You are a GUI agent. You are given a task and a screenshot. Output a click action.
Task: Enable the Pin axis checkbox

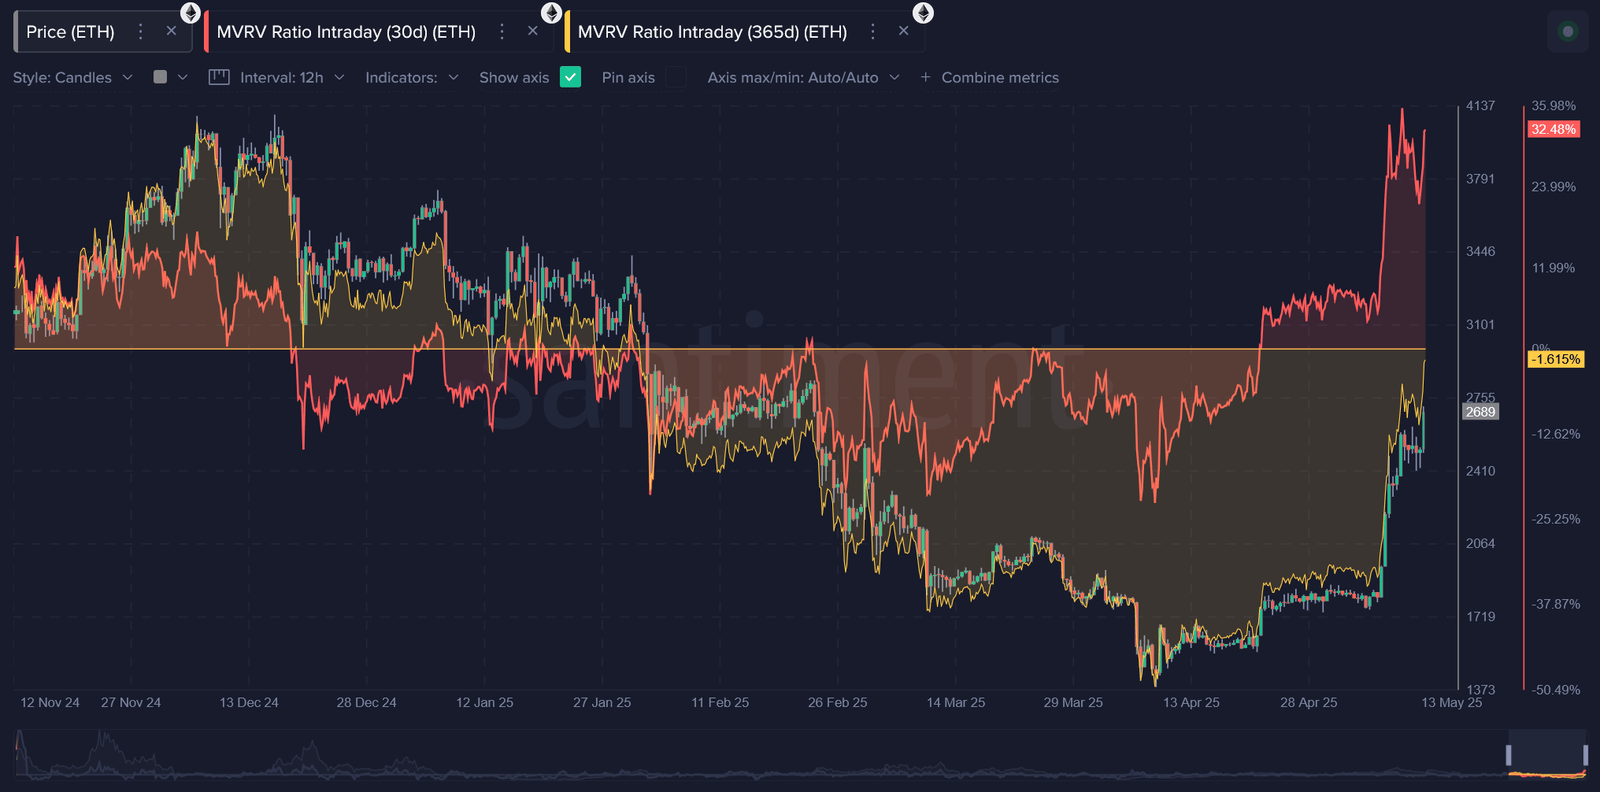676,77
